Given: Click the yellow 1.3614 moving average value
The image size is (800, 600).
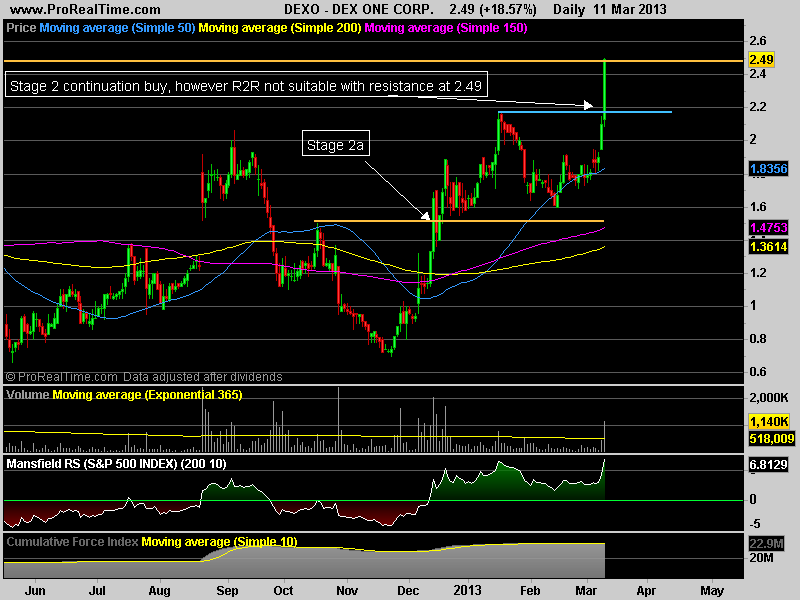Looking at the screenshot, I should point(768,247).
